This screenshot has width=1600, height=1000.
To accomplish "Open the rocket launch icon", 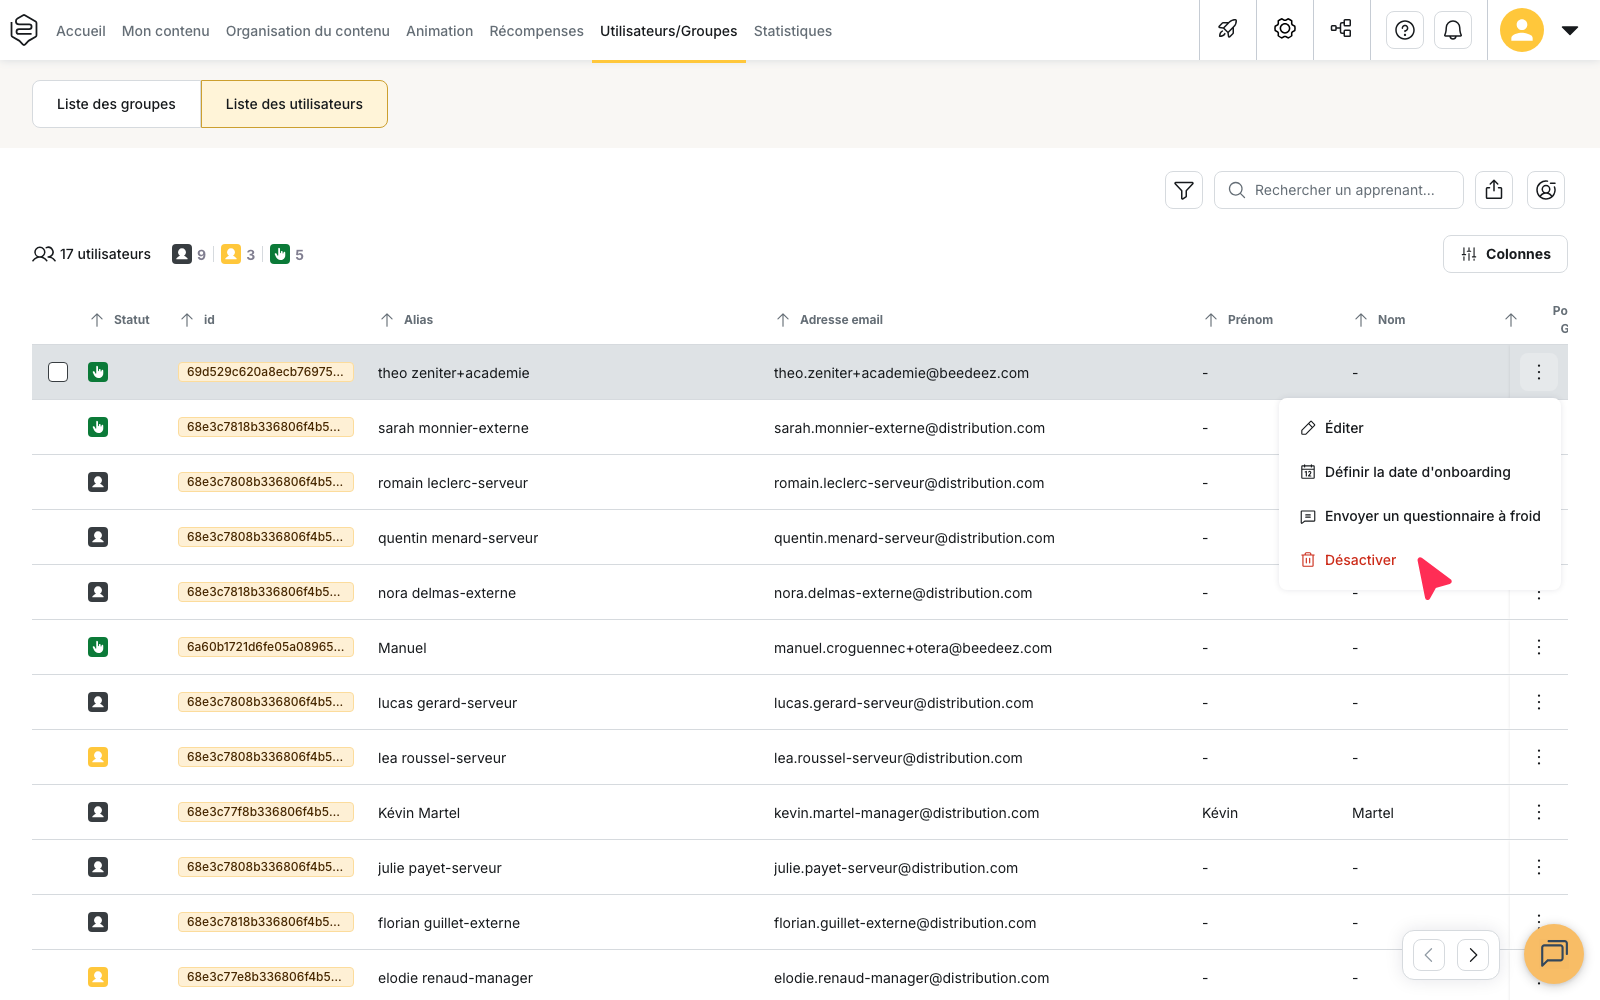I will (x=1228, y=29).
